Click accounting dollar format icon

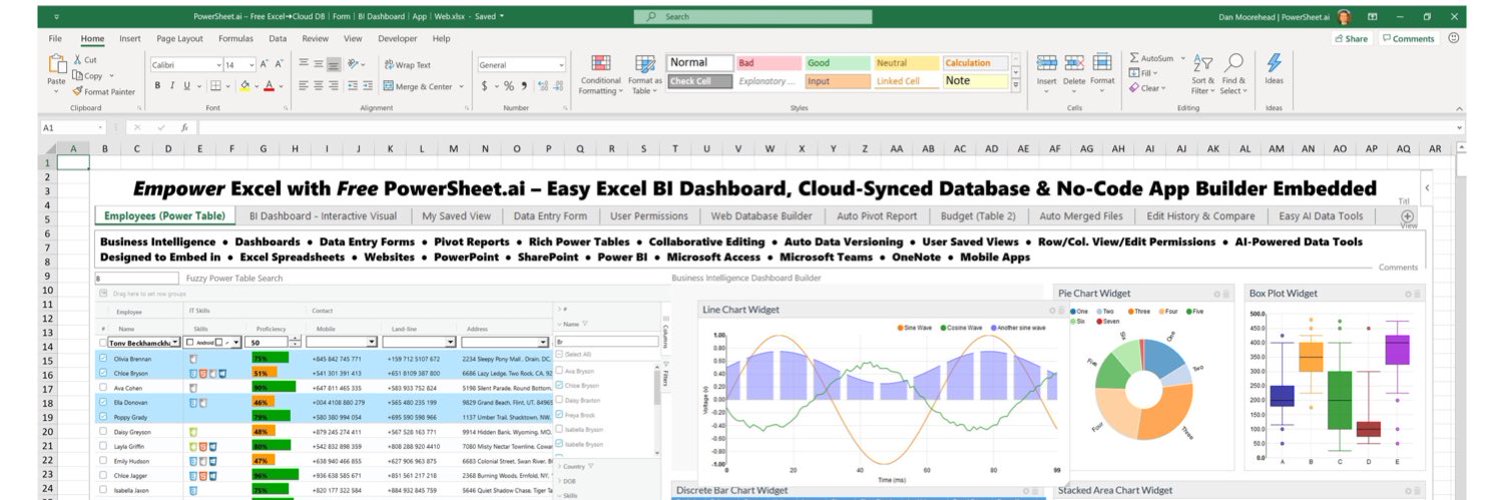(x=485, y=86)
